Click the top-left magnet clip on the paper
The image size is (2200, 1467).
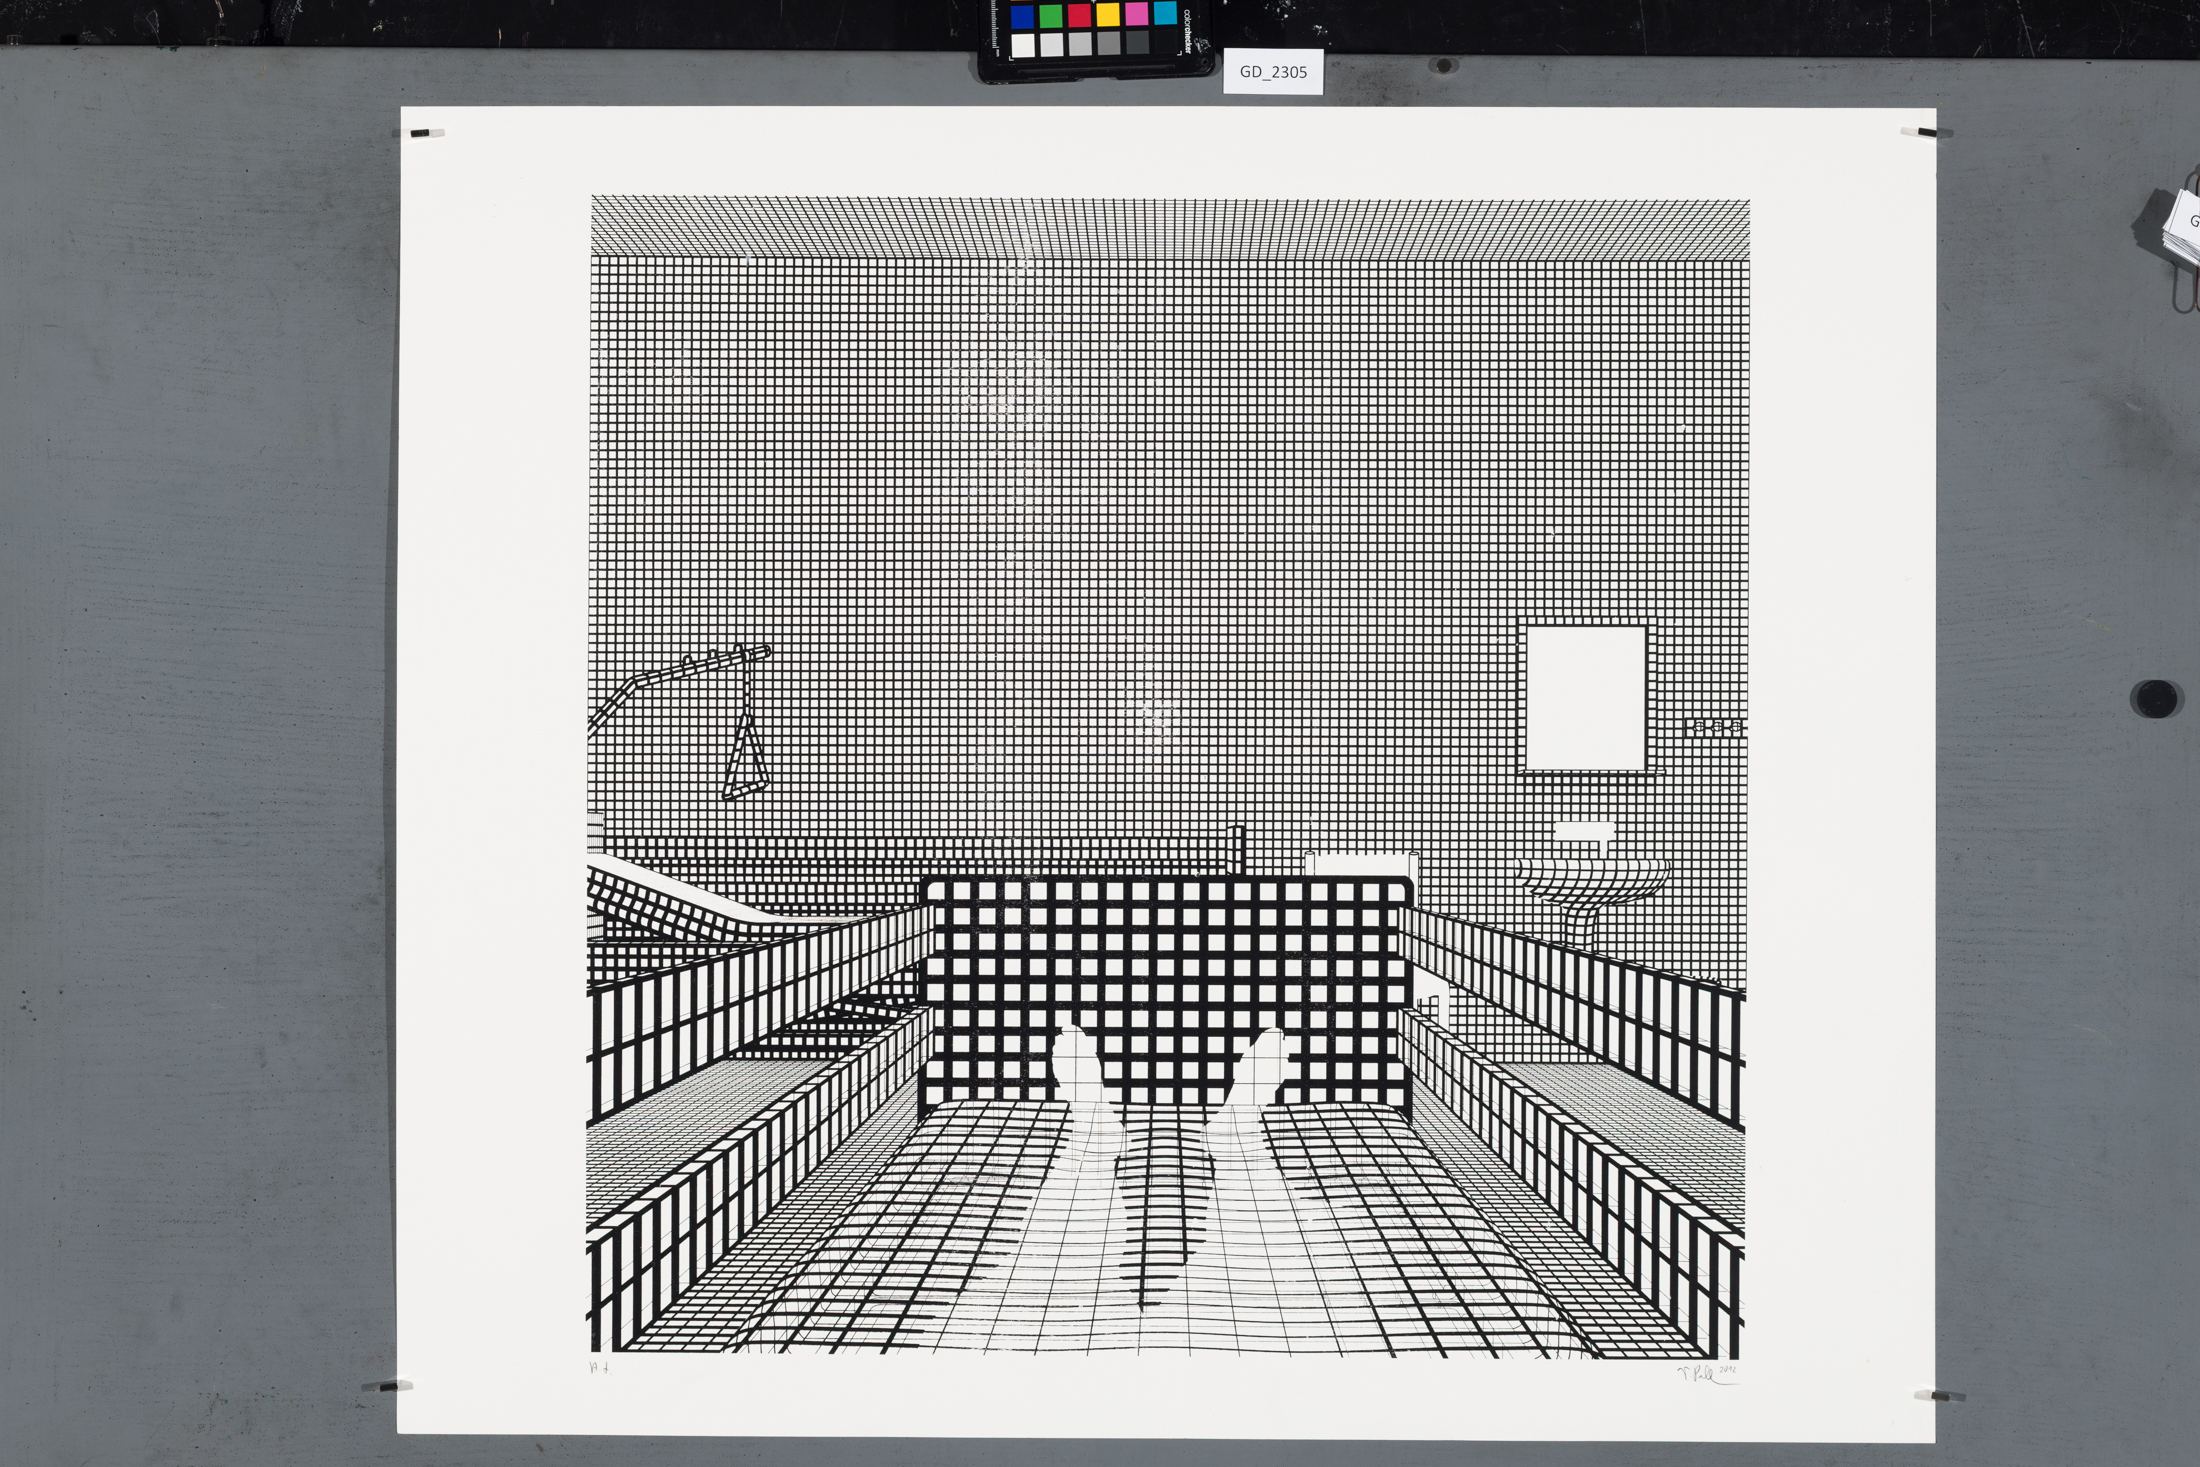[x=425, y=133]
